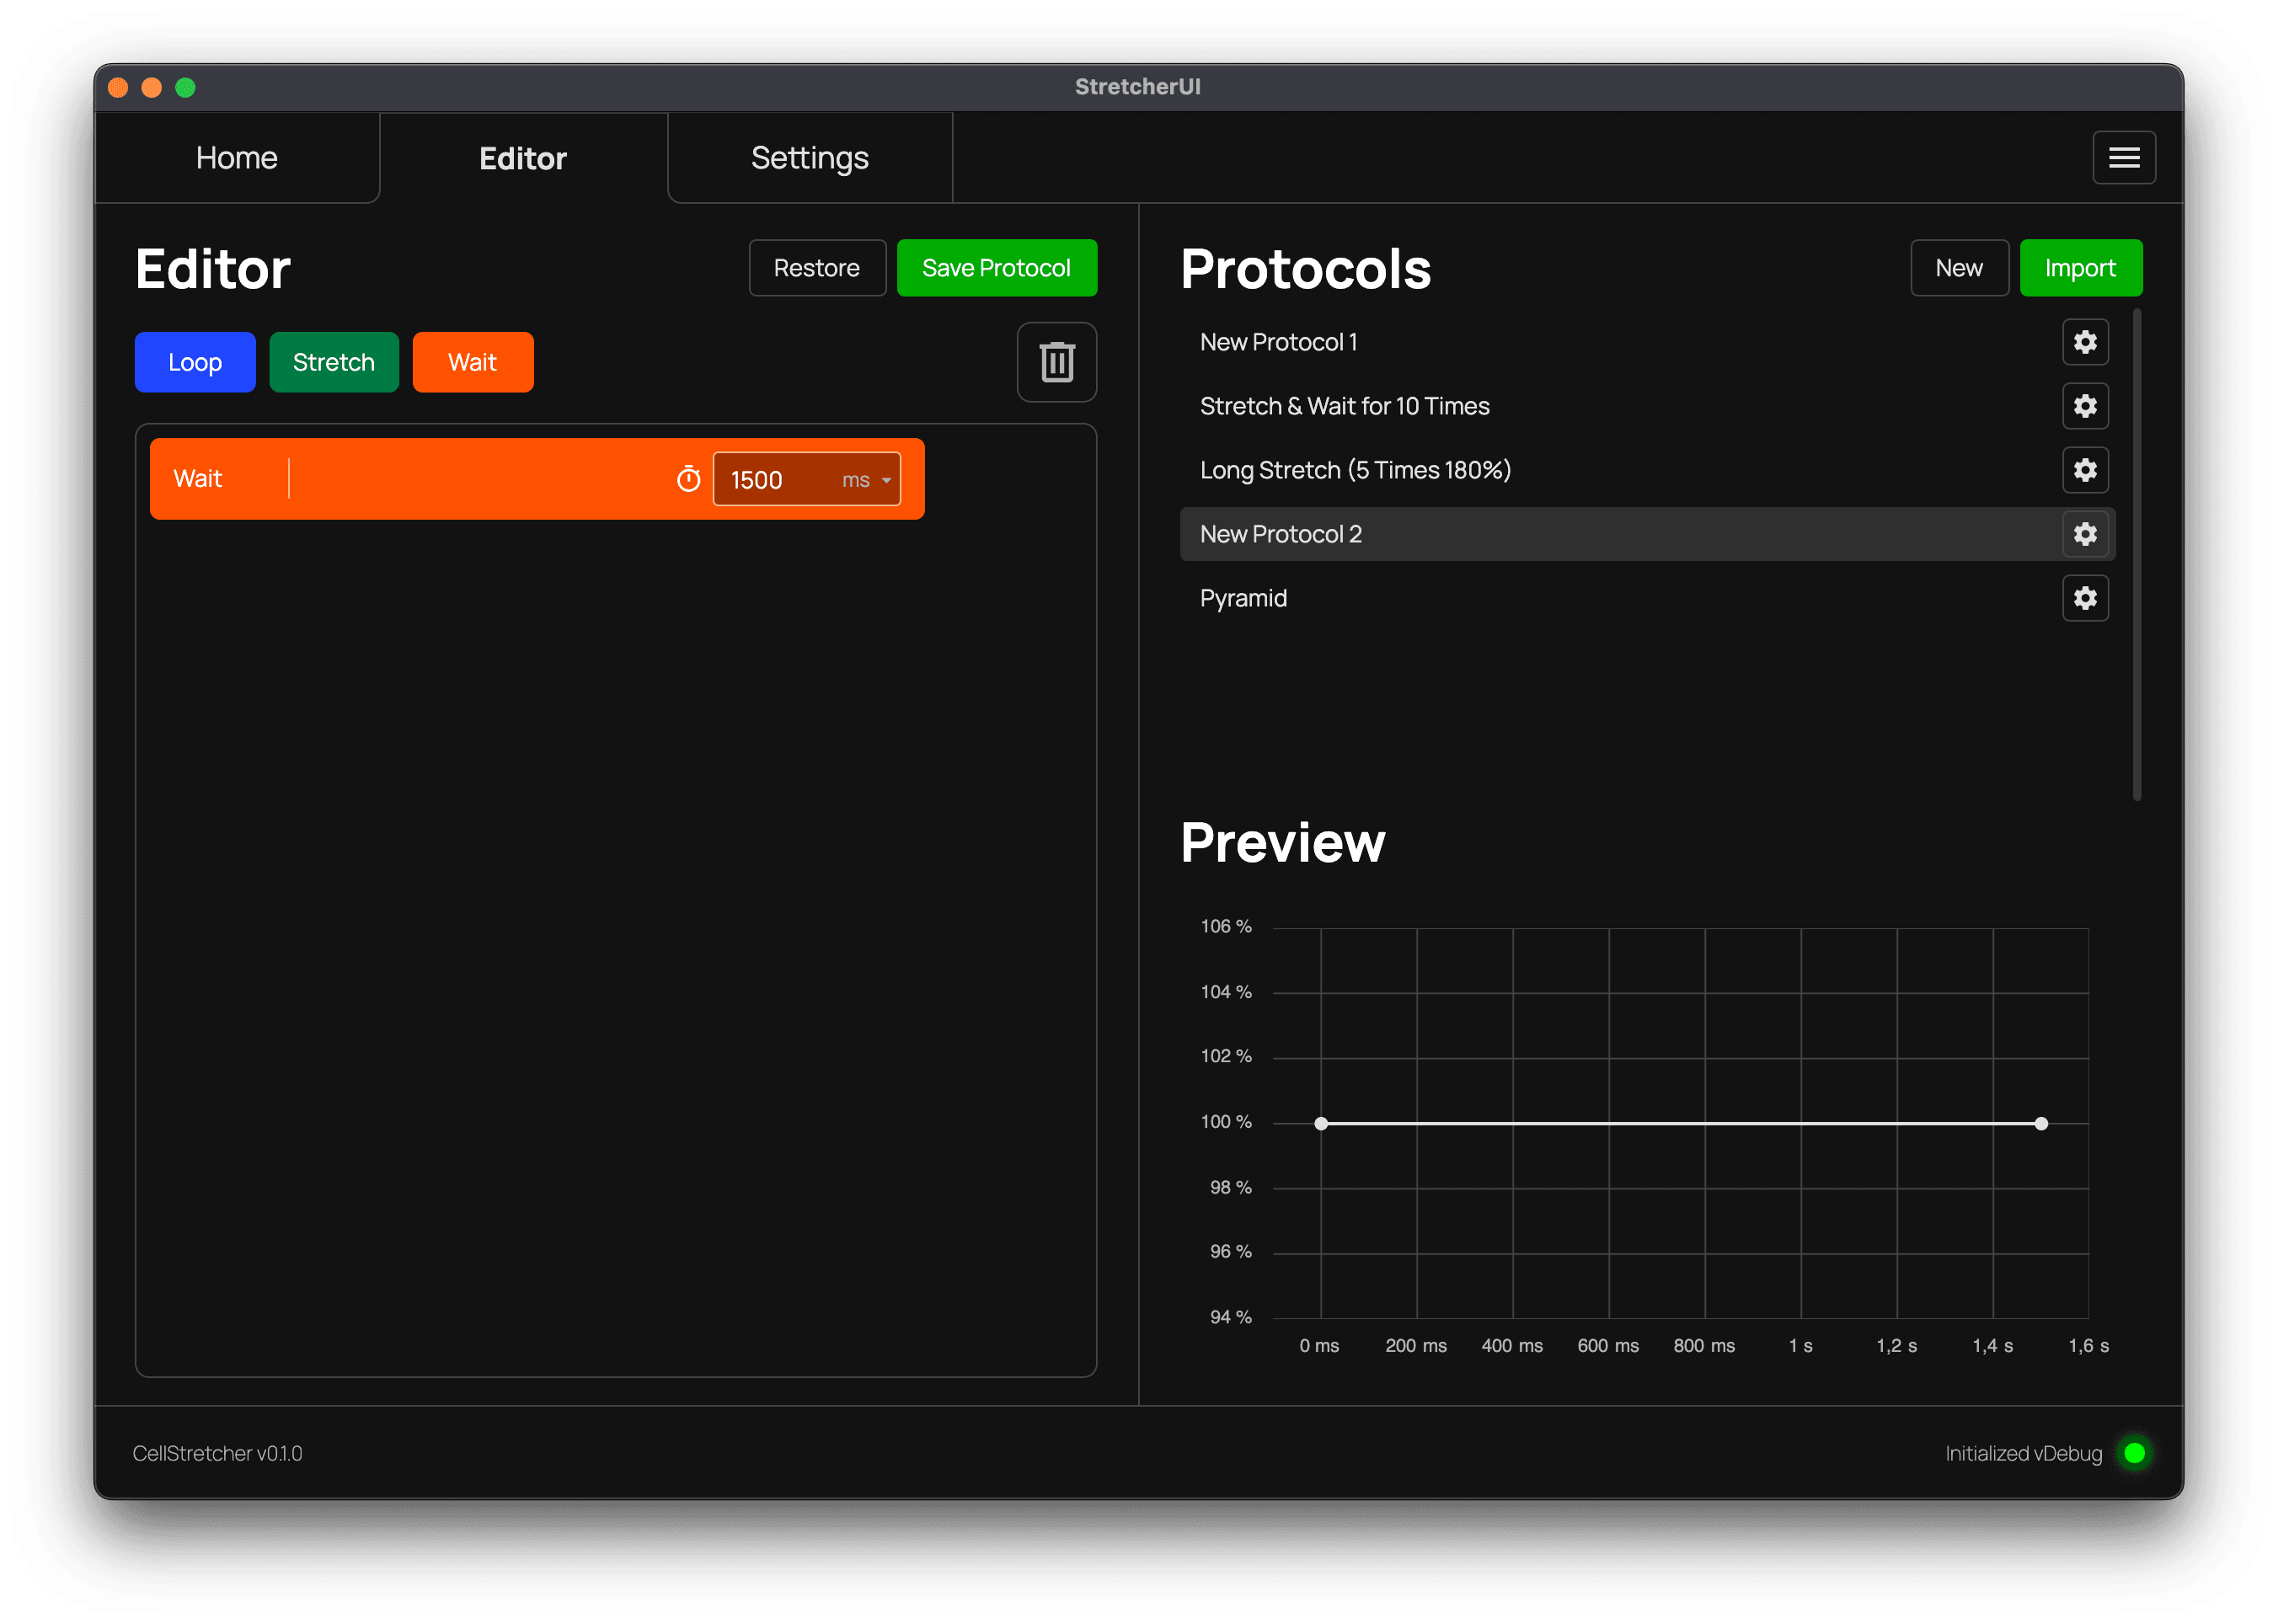Image resolution: width=2278 pixels, height=1624 pixels.
Task: Expand the ms unit dropdown
Action: (x=866, y=480)
